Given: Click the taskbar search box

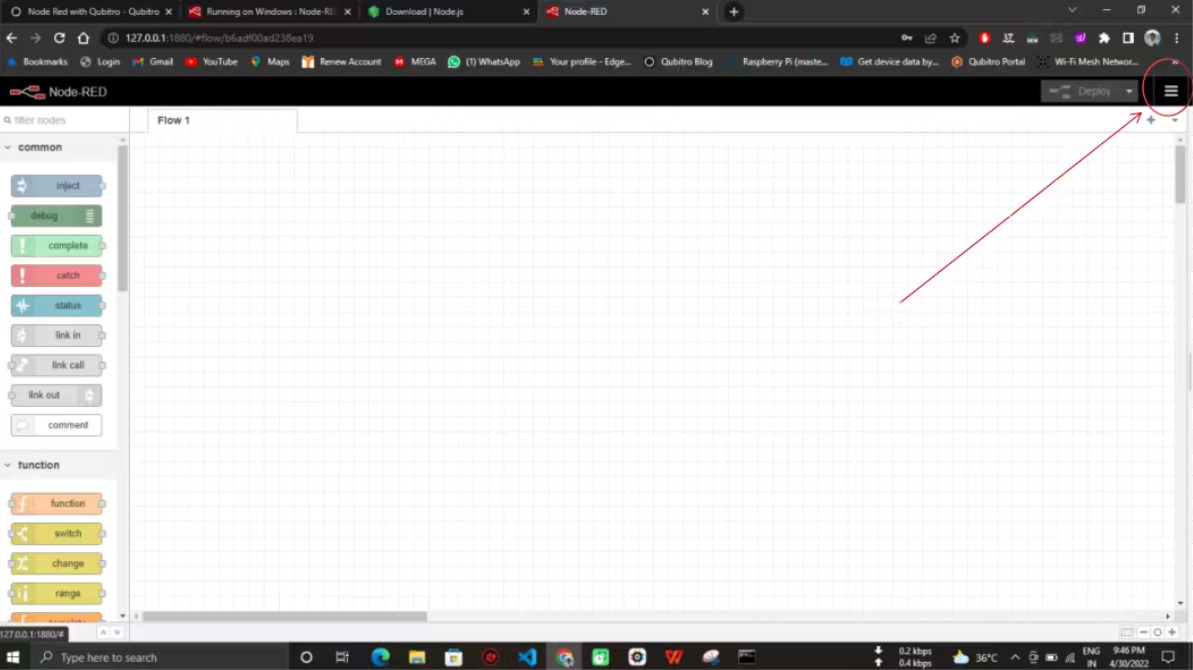Looking at the screenshot, I should click(160, 657).
